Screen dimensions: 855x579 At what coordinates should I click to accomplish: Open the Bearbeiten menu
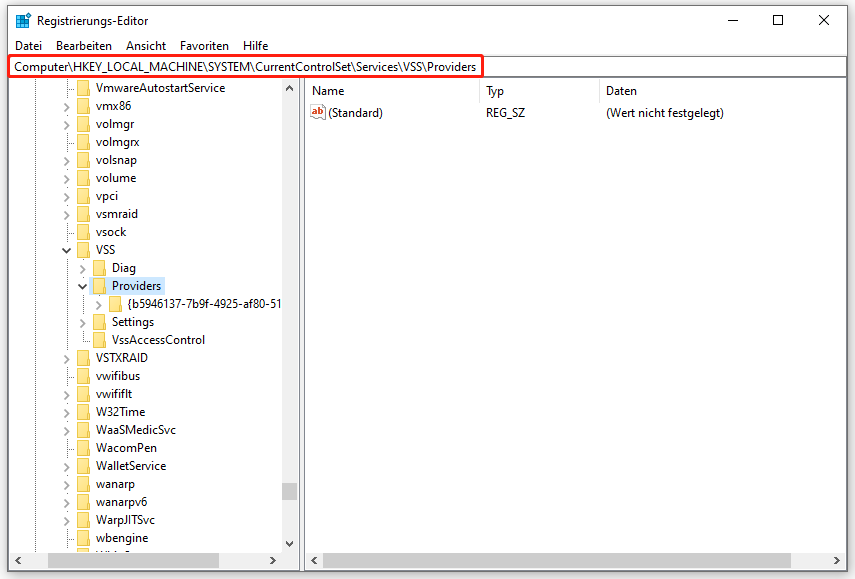pos(84,46)
